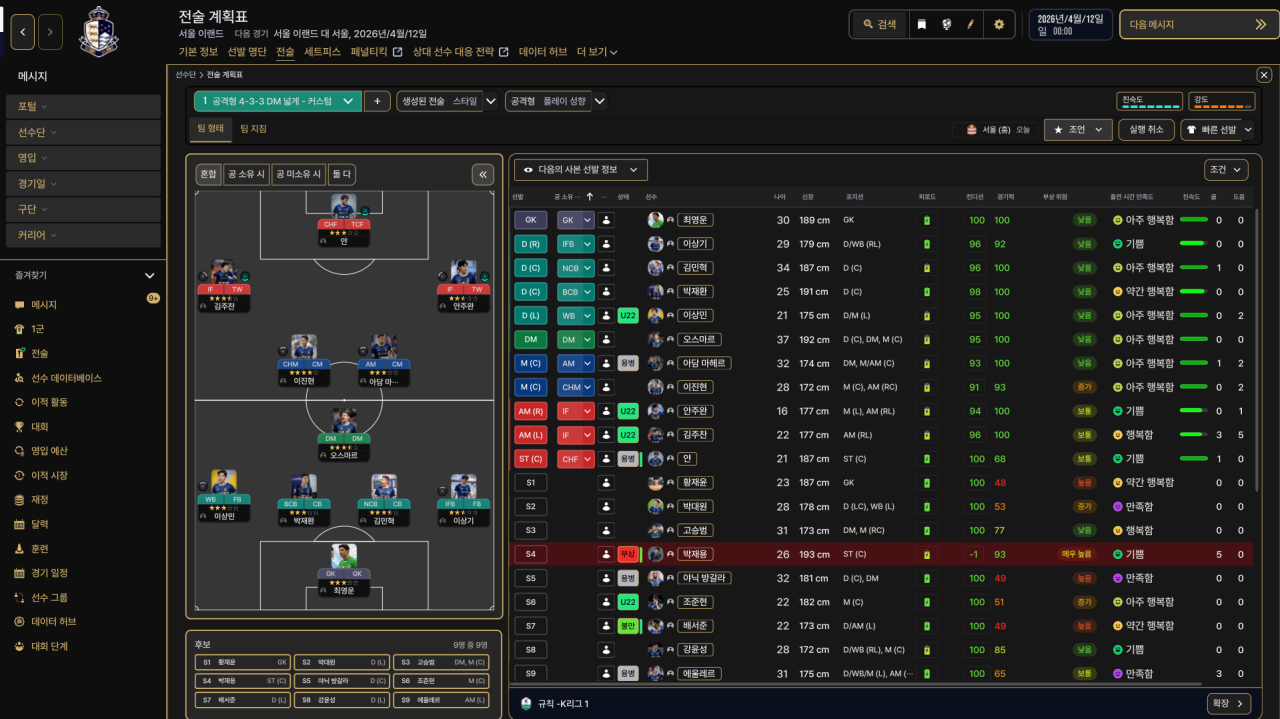Click the 실행 취소 undo button
The height and width of the screenshot is (719, 1280).
click(1146, 130)
